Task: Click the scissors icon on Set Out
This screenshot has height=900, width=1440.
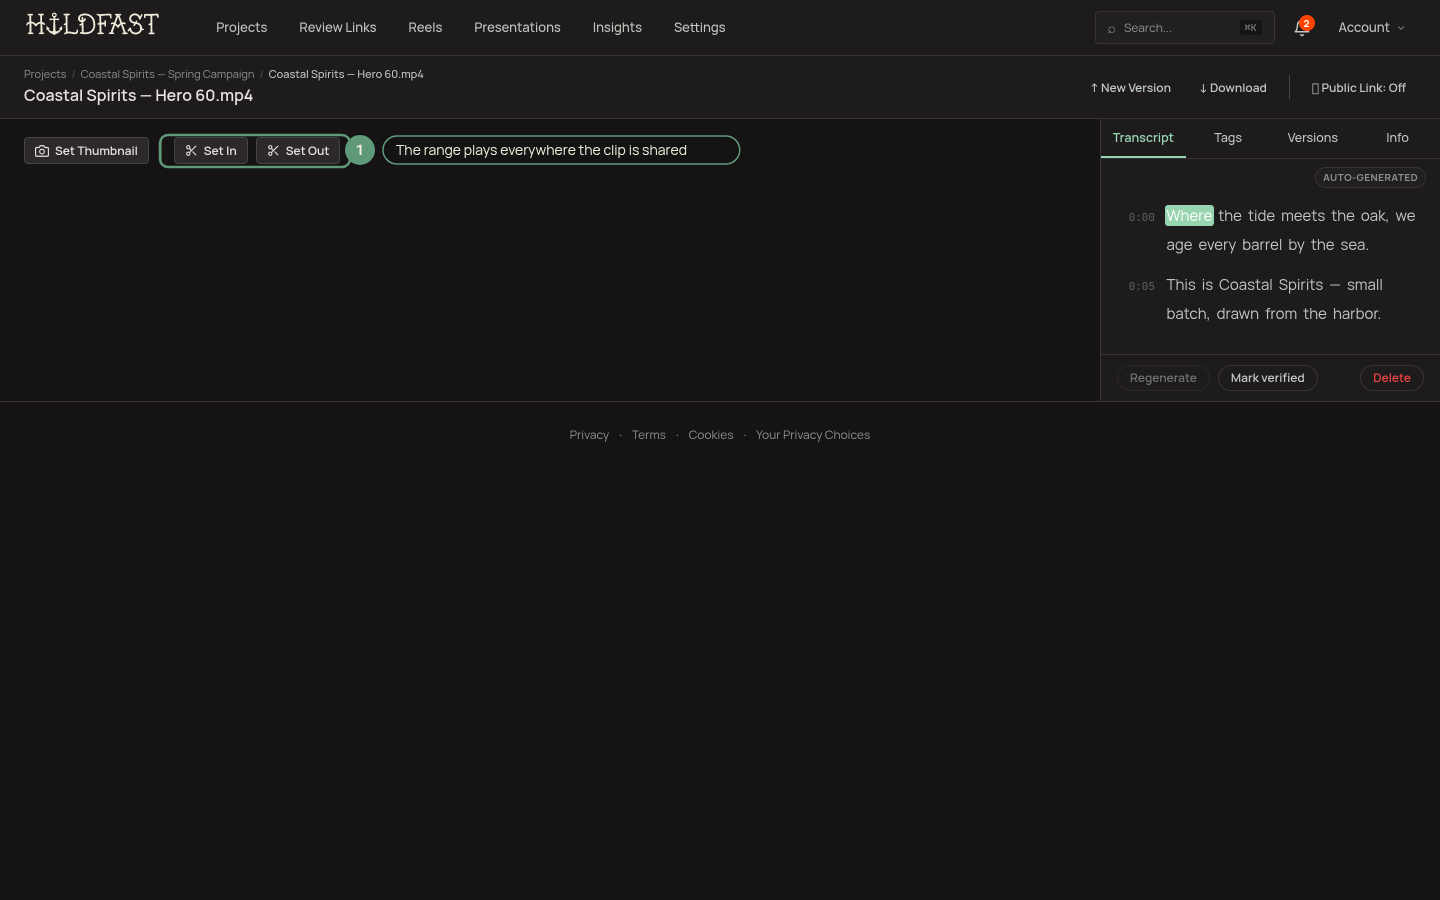Action: pyautogui.click(x=273, y=151)
